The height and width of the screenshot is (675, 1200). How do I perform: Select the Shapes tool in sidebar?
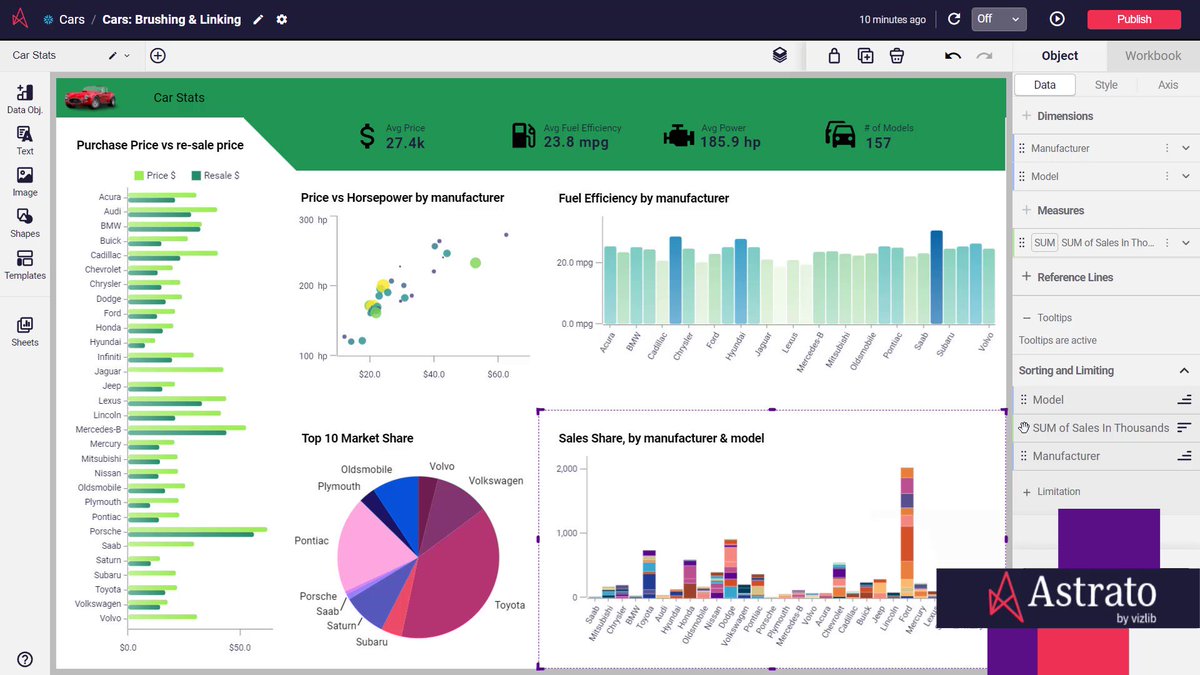[25, 223]
